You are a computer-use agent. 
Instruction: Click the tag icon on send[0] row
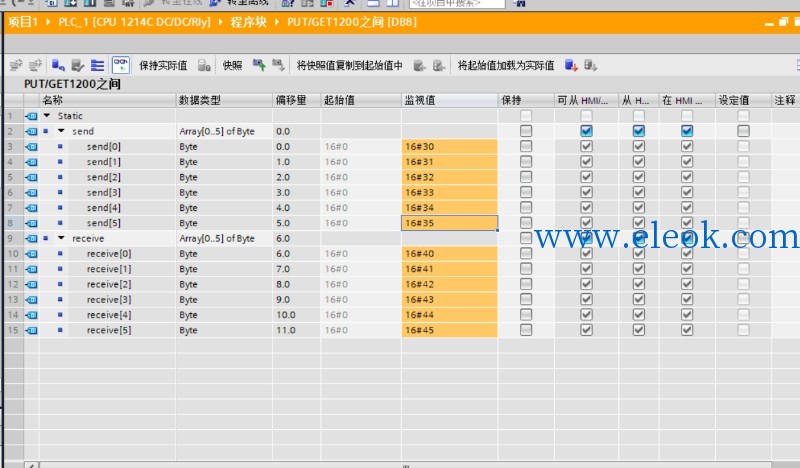[32, 146]
